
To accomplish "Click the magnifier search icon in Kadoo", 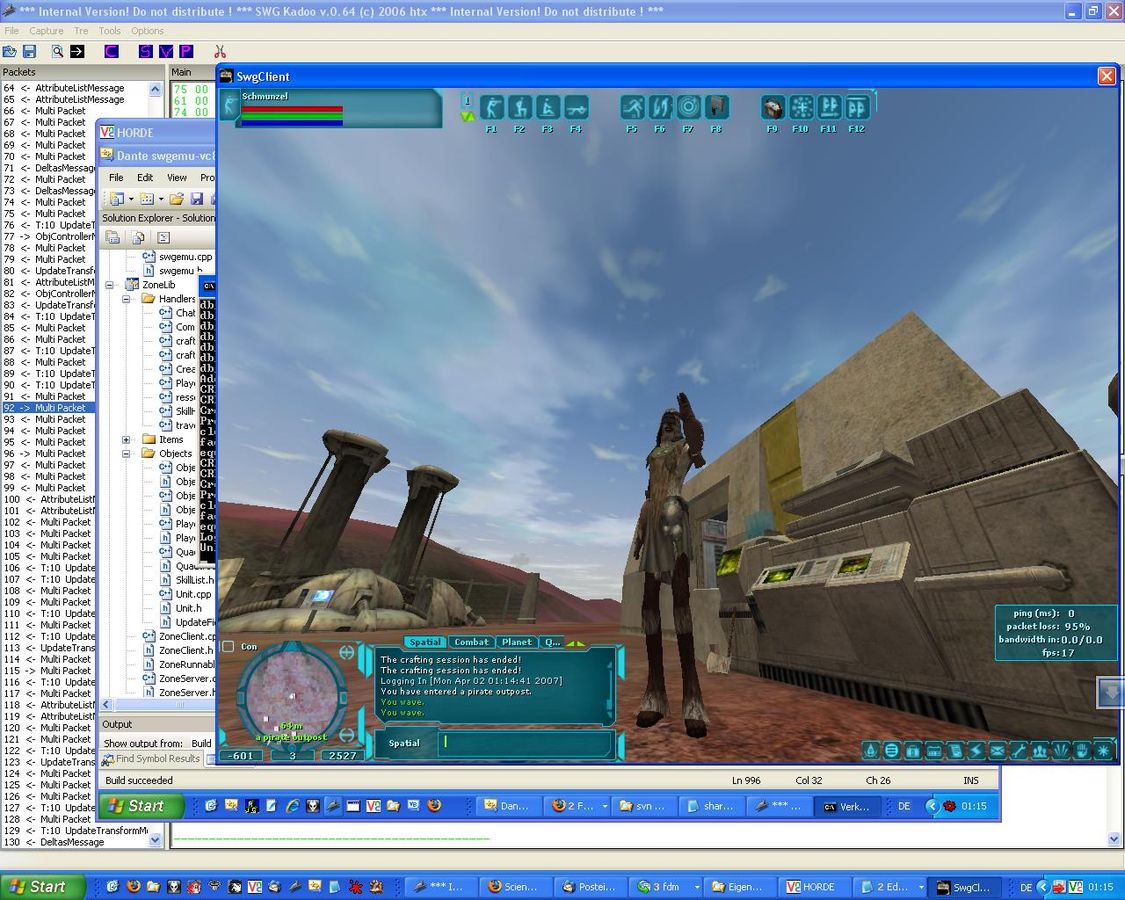I will click(x=57, y=51).
